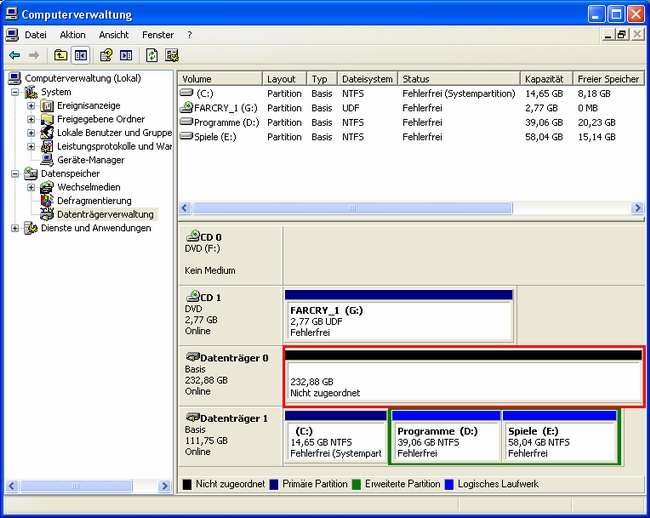This screenshot has width=650, height=518.
Task: Click the Datenträgerverwaltung tree icon
Action: (47, 214)
